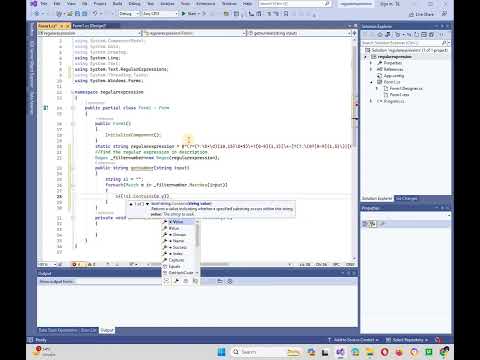Open the Any CPU platform dropdown
The height and width of the screenshot is (360, 480).
160,14
